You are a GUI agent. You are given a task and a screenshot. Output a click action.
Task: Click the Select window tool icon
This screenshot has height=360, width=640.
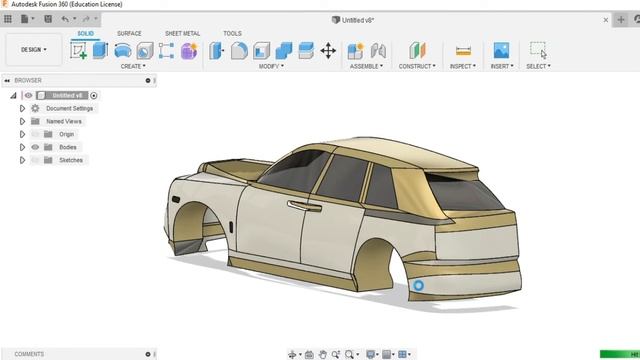tap(538, 50)
